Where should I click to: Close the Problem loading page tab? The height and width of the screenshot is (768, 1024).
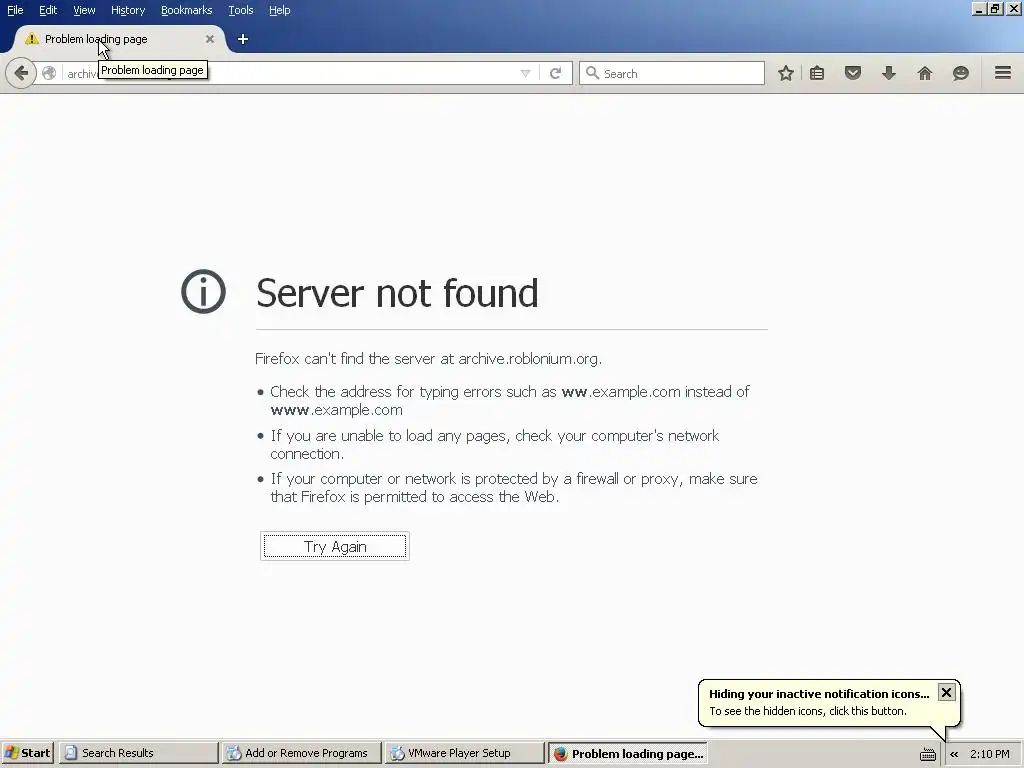pyautogui.click(x=210, y=39)
